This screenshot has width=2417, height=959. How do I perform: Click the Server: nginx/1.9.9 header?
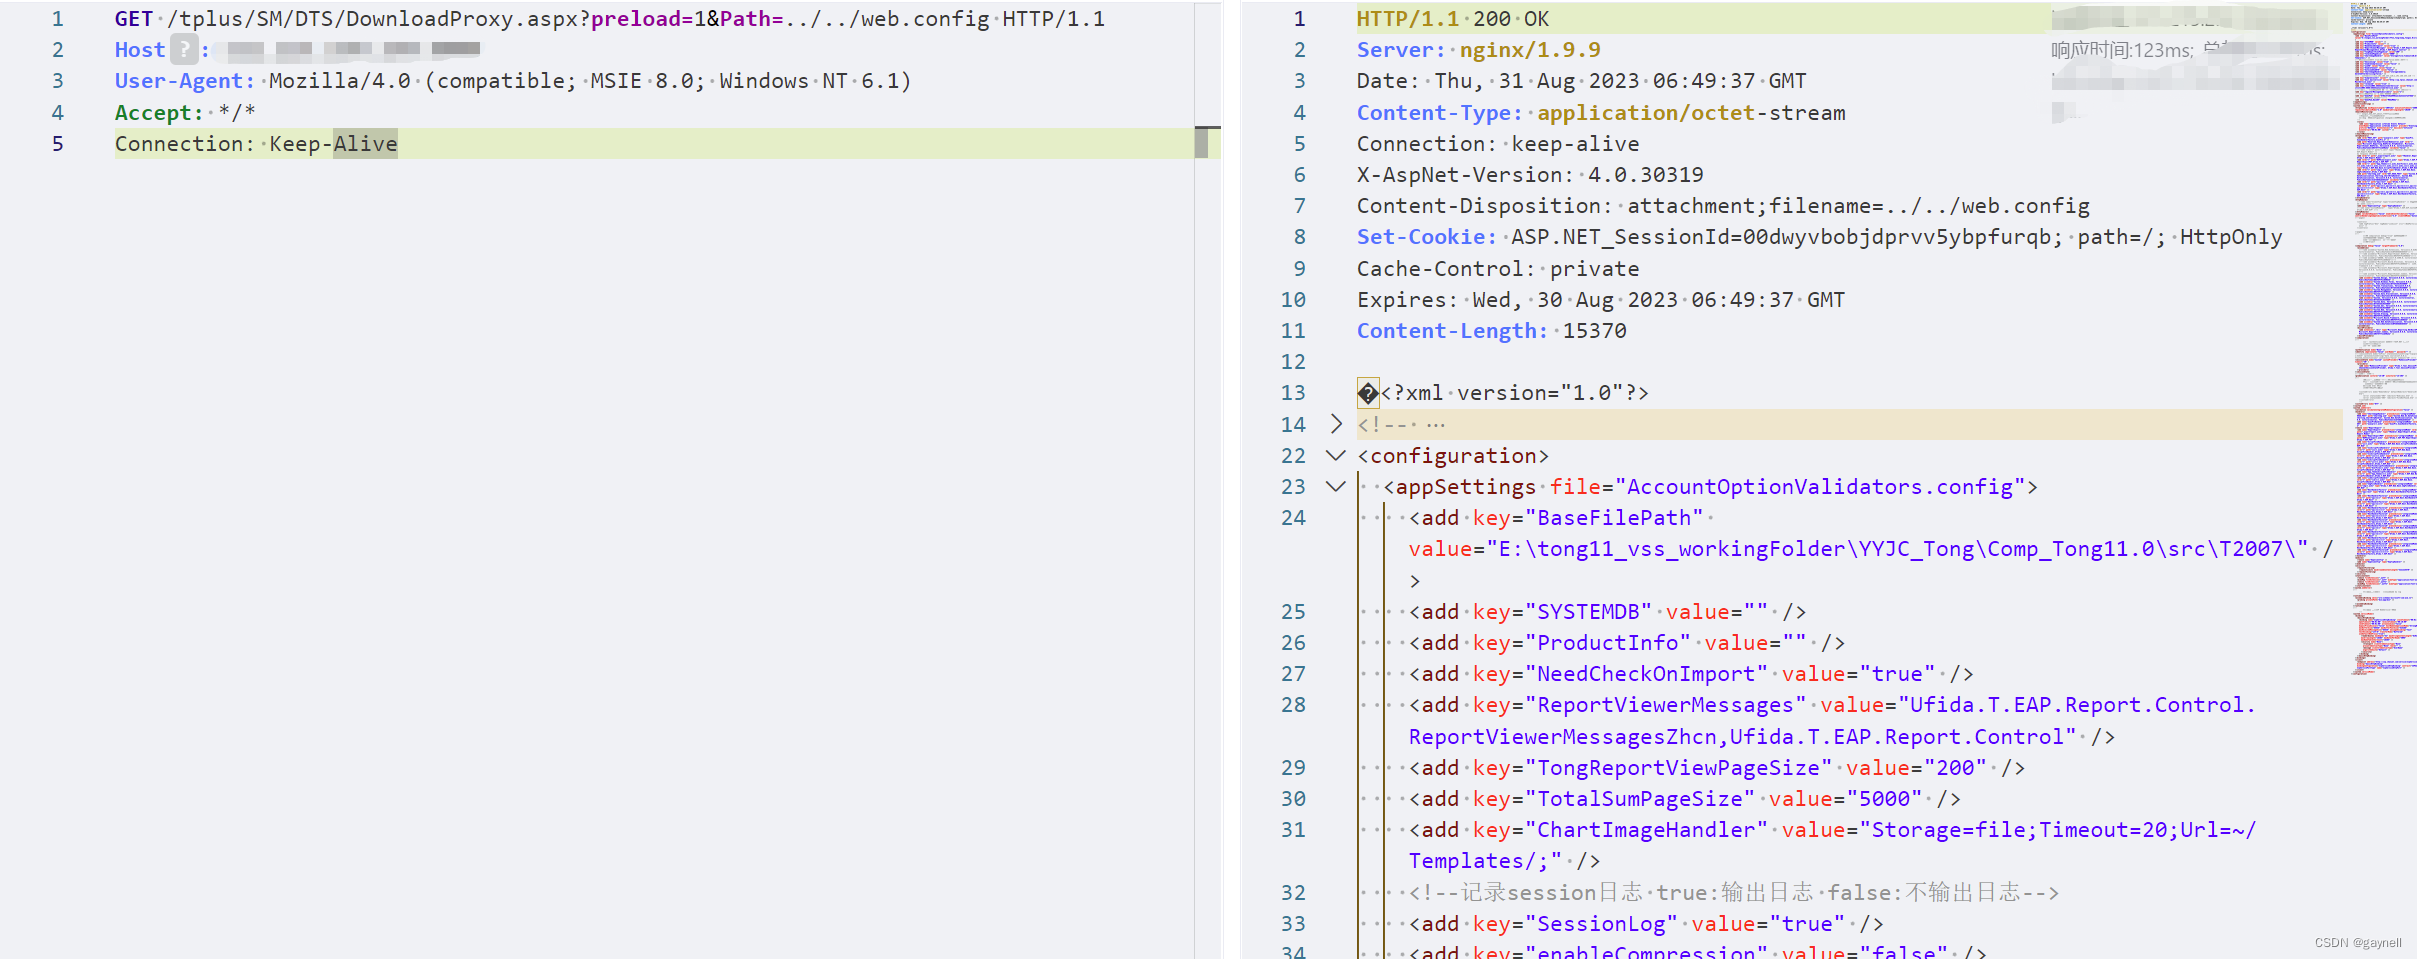coord(1479,50)
